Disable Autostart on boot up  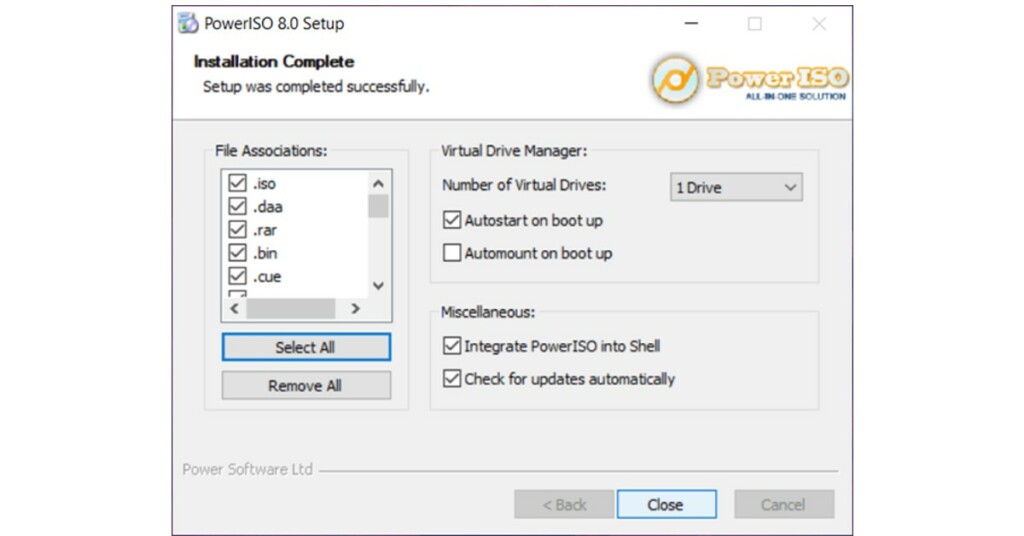point(452,220)
